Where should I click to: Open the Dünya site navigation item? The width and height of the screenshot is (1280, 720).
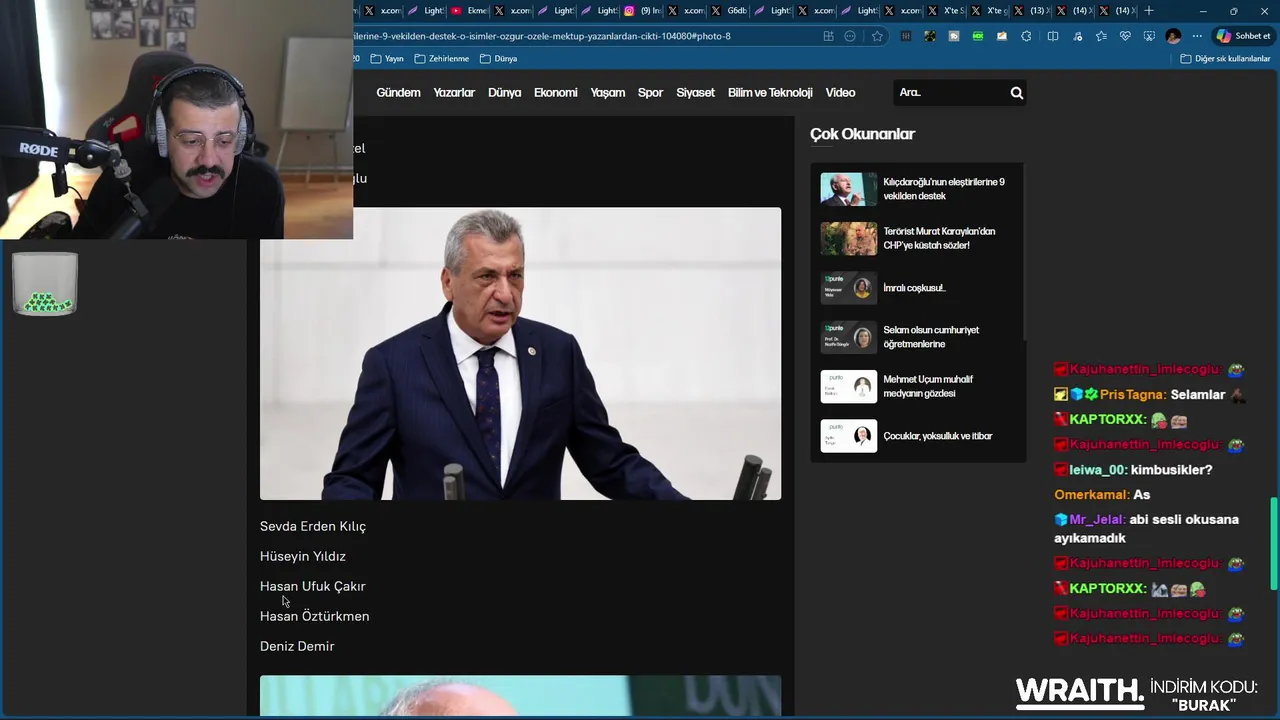pos(504,93)
